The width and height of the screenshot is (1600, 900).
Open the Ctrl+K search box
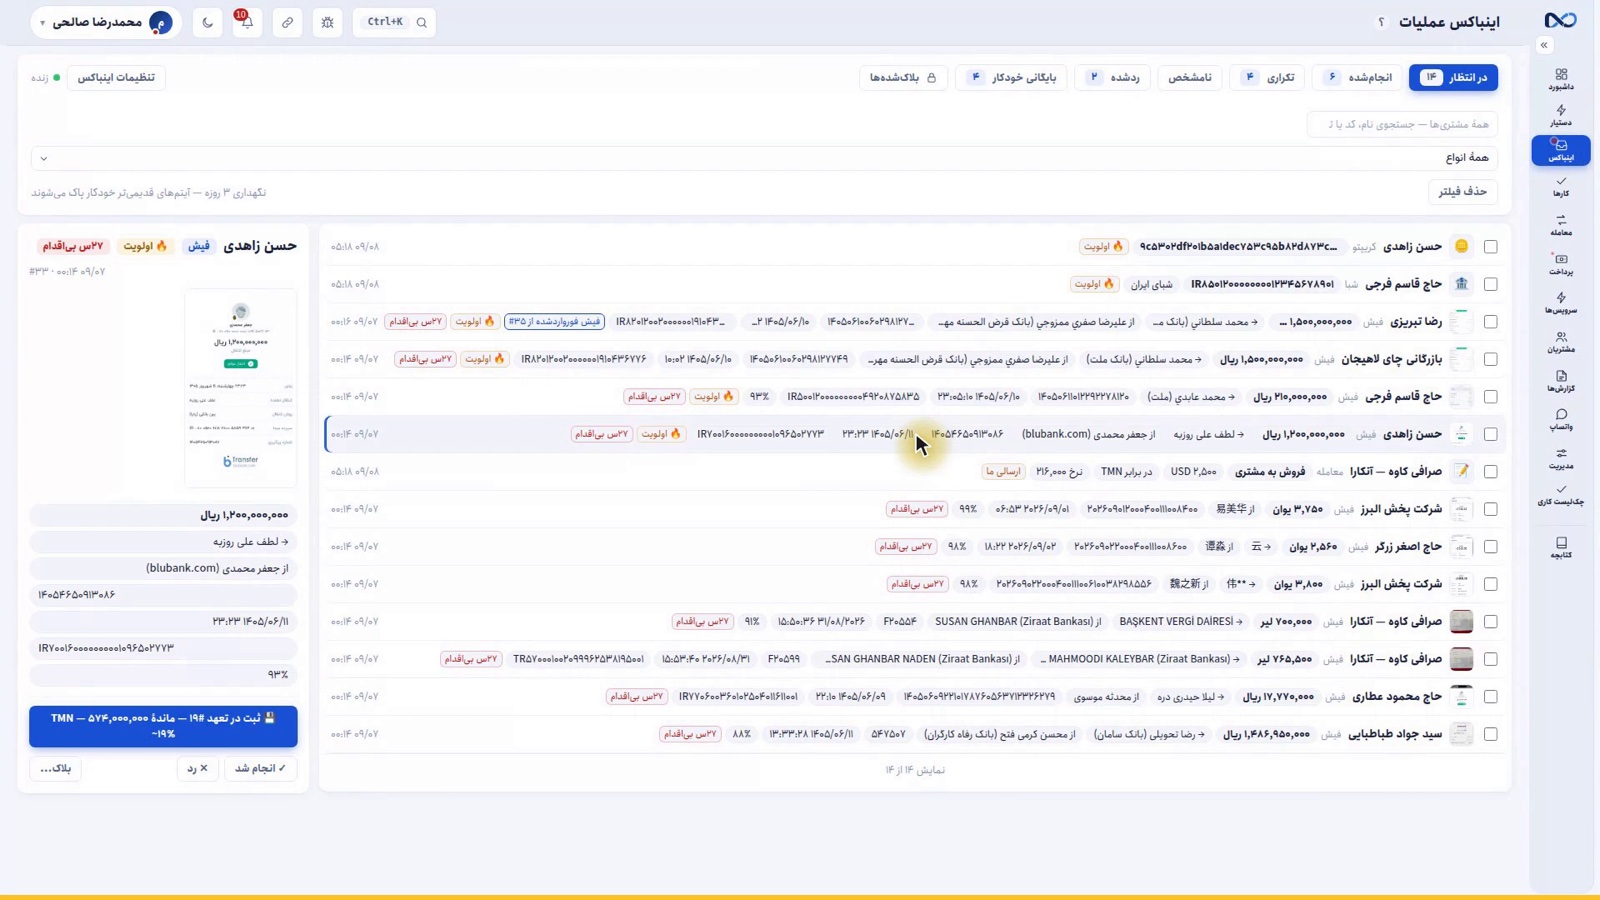pyautogui.click(x=395, y=22)
